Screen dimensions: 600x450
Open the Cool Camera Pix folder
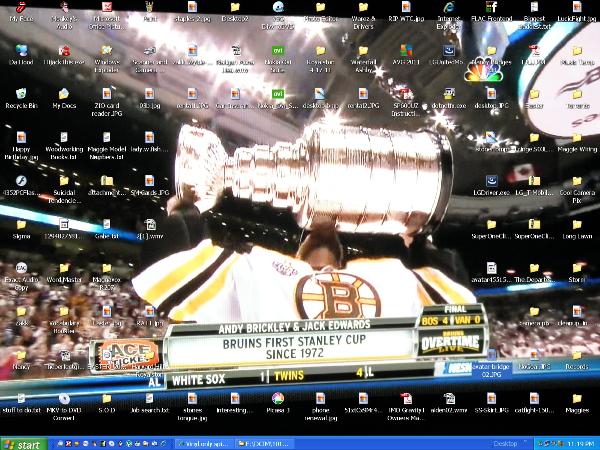pyautogui.click(x=577, y=180)
